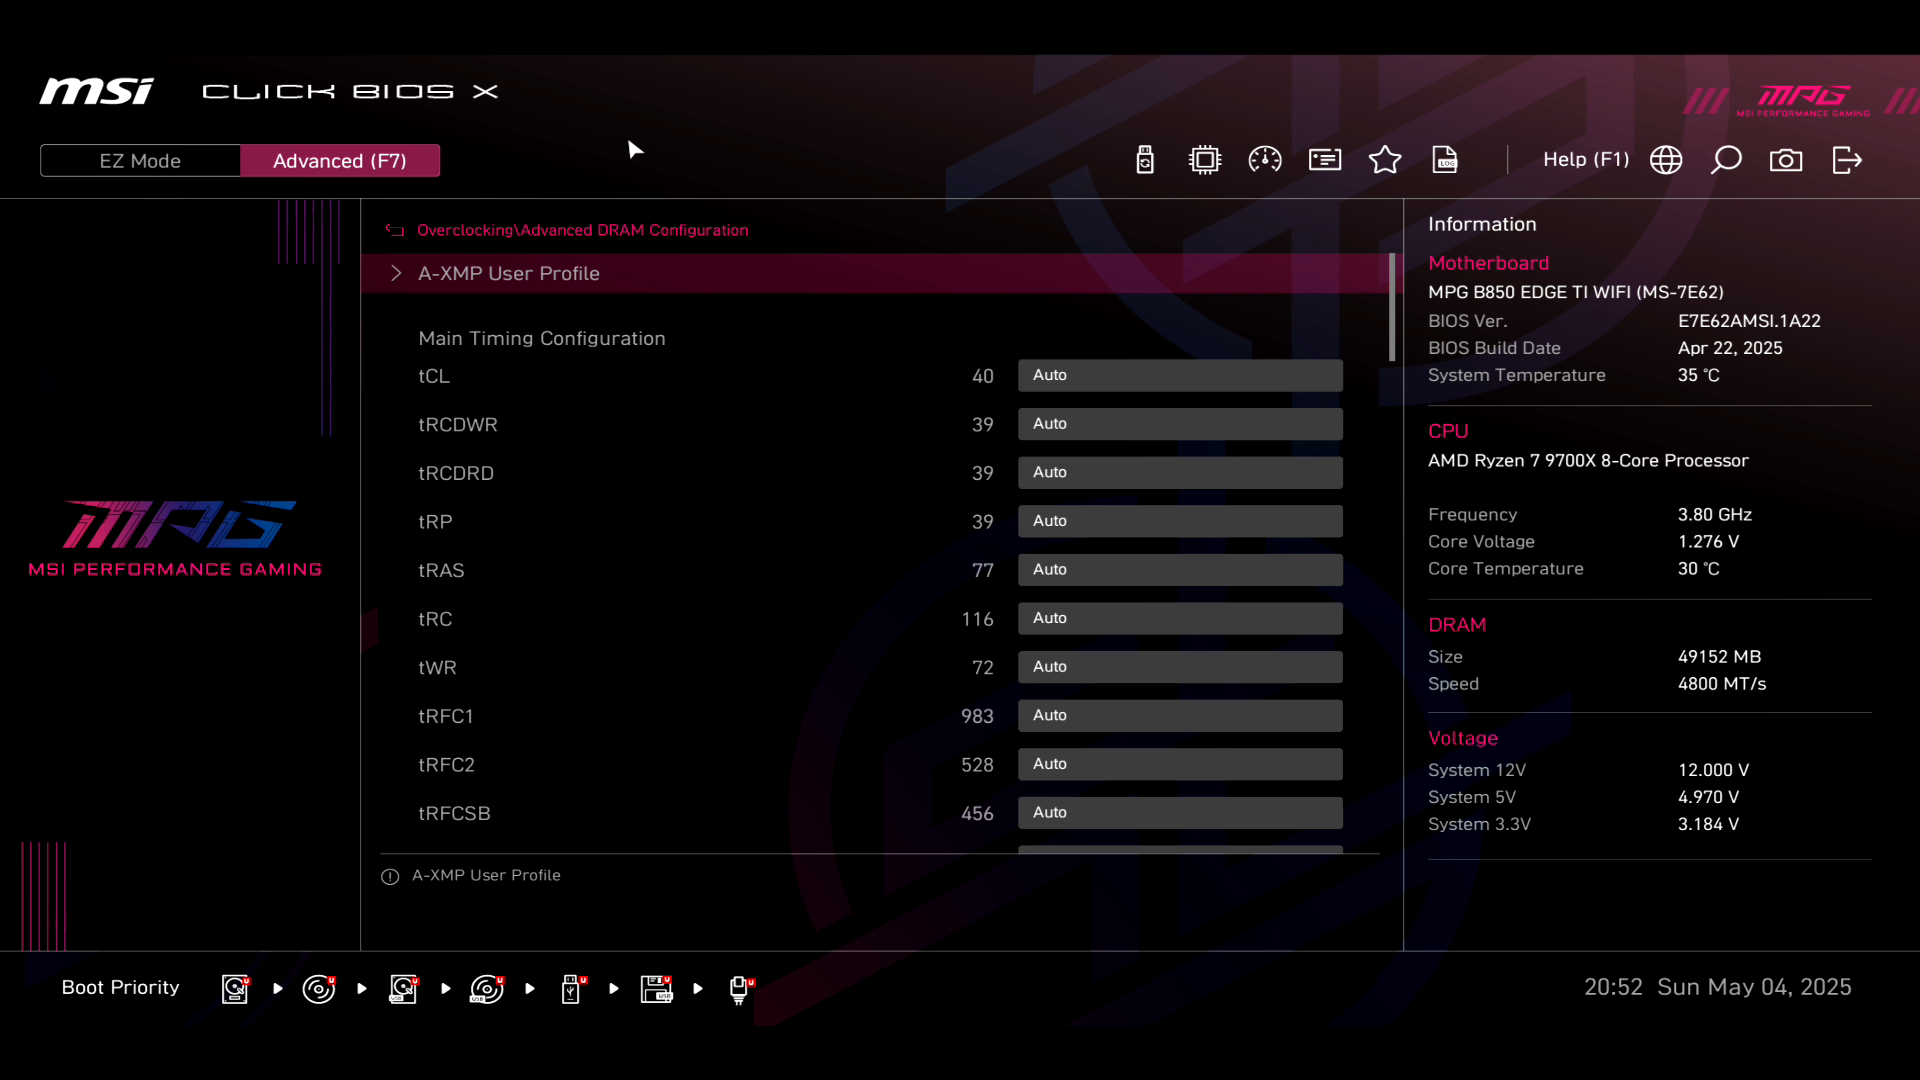Click the globe language icon
Viewport: 1920px width, 1080px height.
pos(1666,160)
